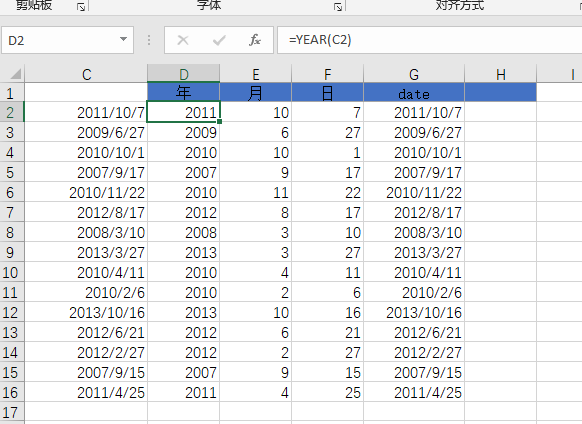Select cell C12 with 2013/10/16
Screen dimensions: 582x424
click(86, 312)
